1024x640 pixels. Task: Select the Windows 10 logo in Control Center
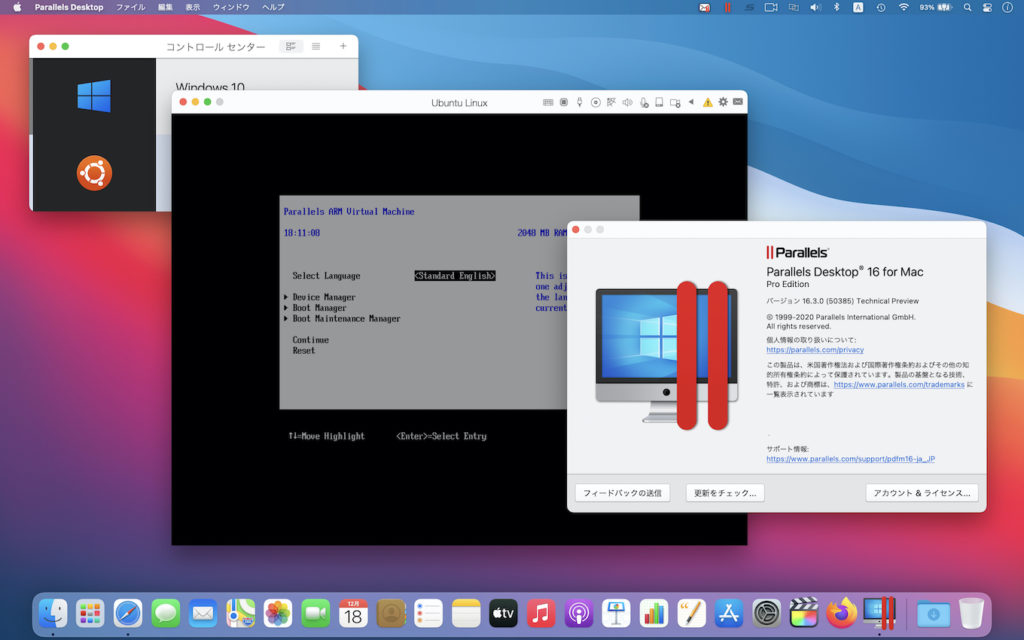pyautogui.click(x=93, y=93)
